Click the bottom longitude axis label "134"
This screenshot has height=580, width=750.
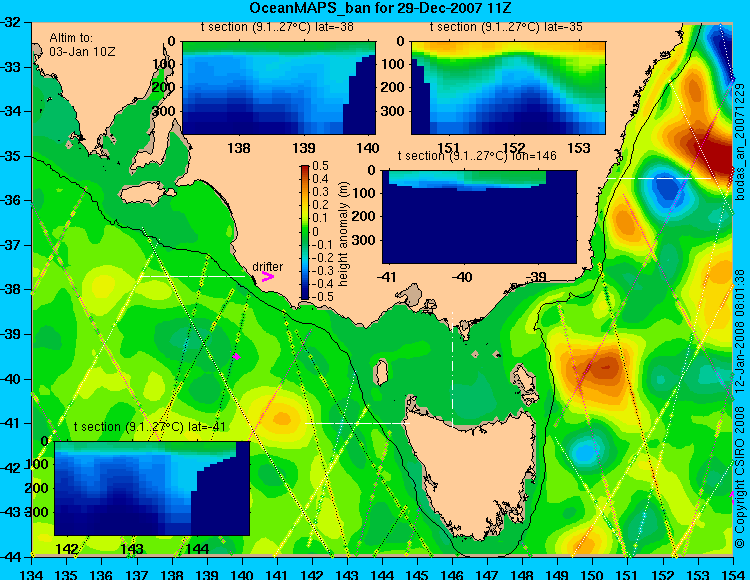pos(32,574)
